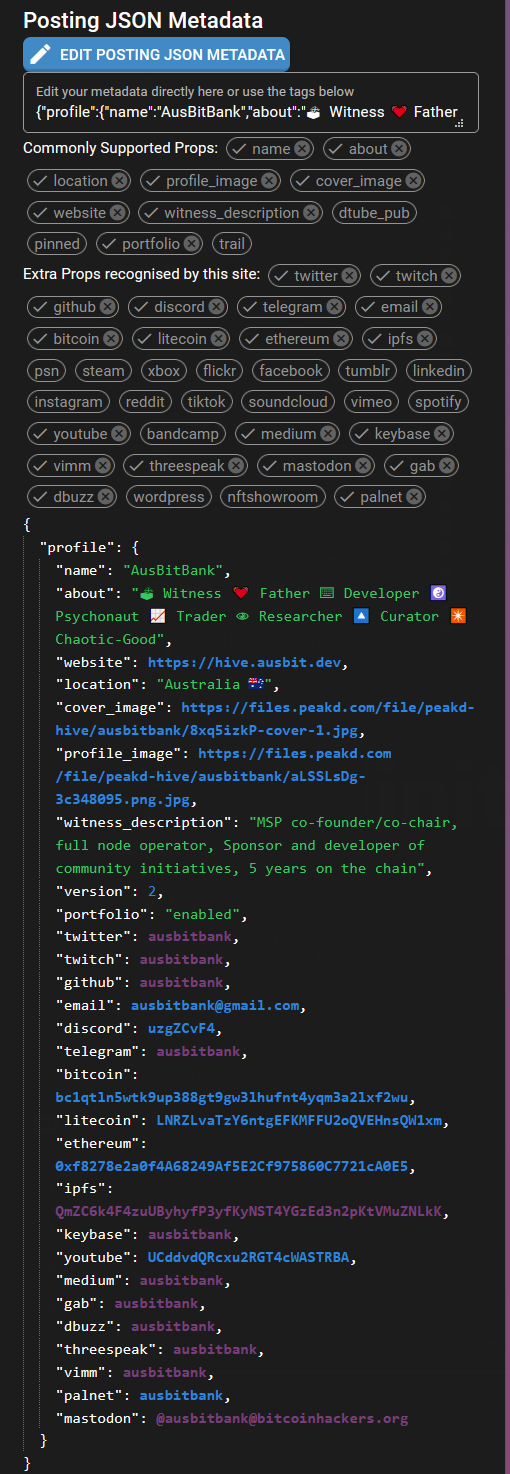Remove the telegram tag with its X icon
510x1474 pixels.
[335, 307]
